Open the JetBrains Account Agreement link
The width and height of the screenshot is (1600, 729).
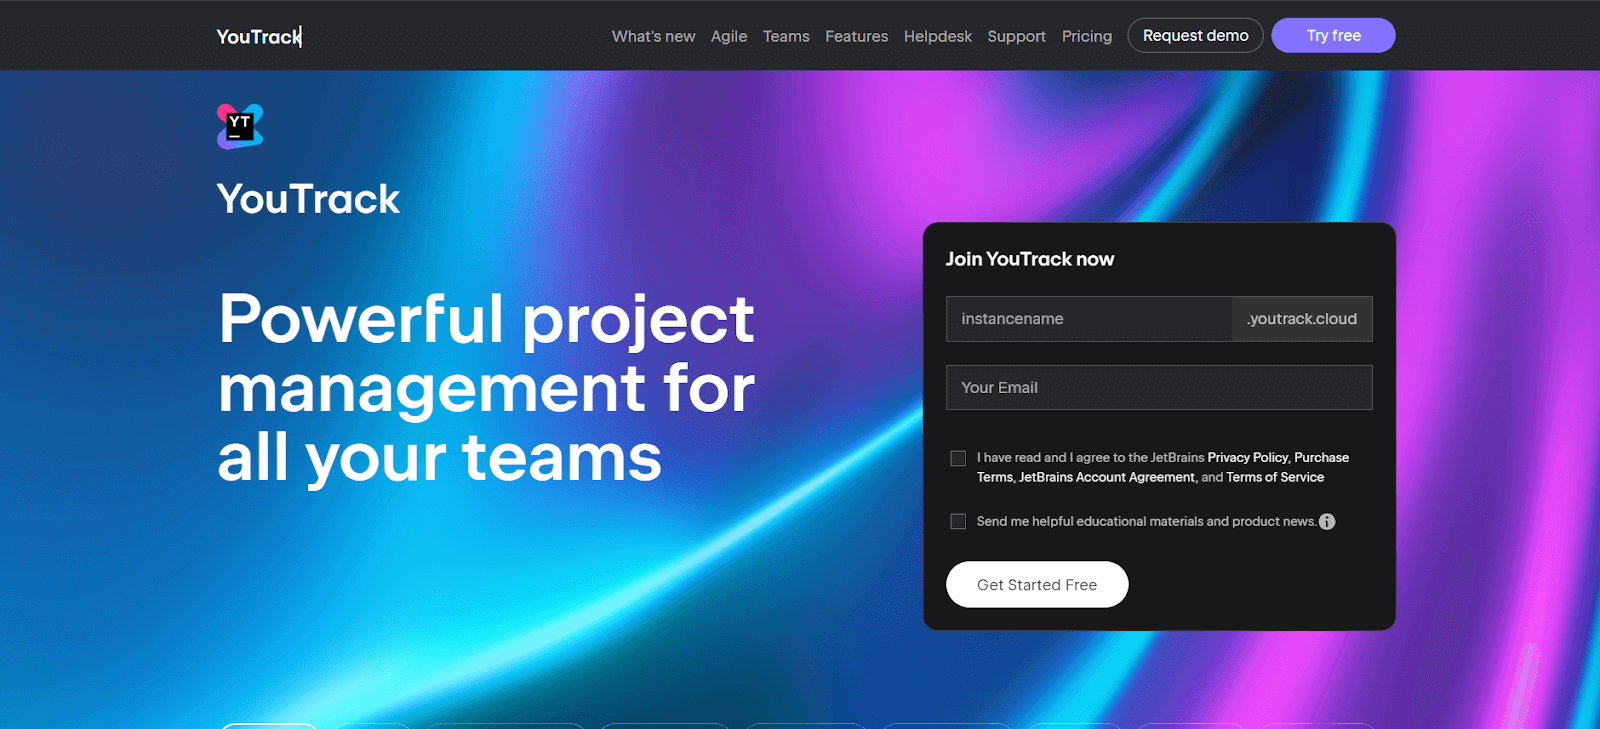tap(1107, 477)
